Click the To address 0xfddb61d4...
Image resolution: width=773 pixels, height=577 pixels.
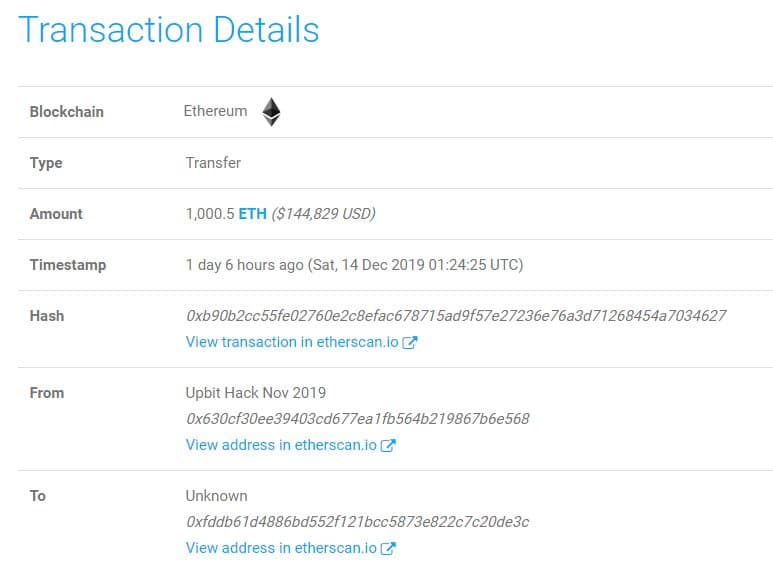[357, 522]
